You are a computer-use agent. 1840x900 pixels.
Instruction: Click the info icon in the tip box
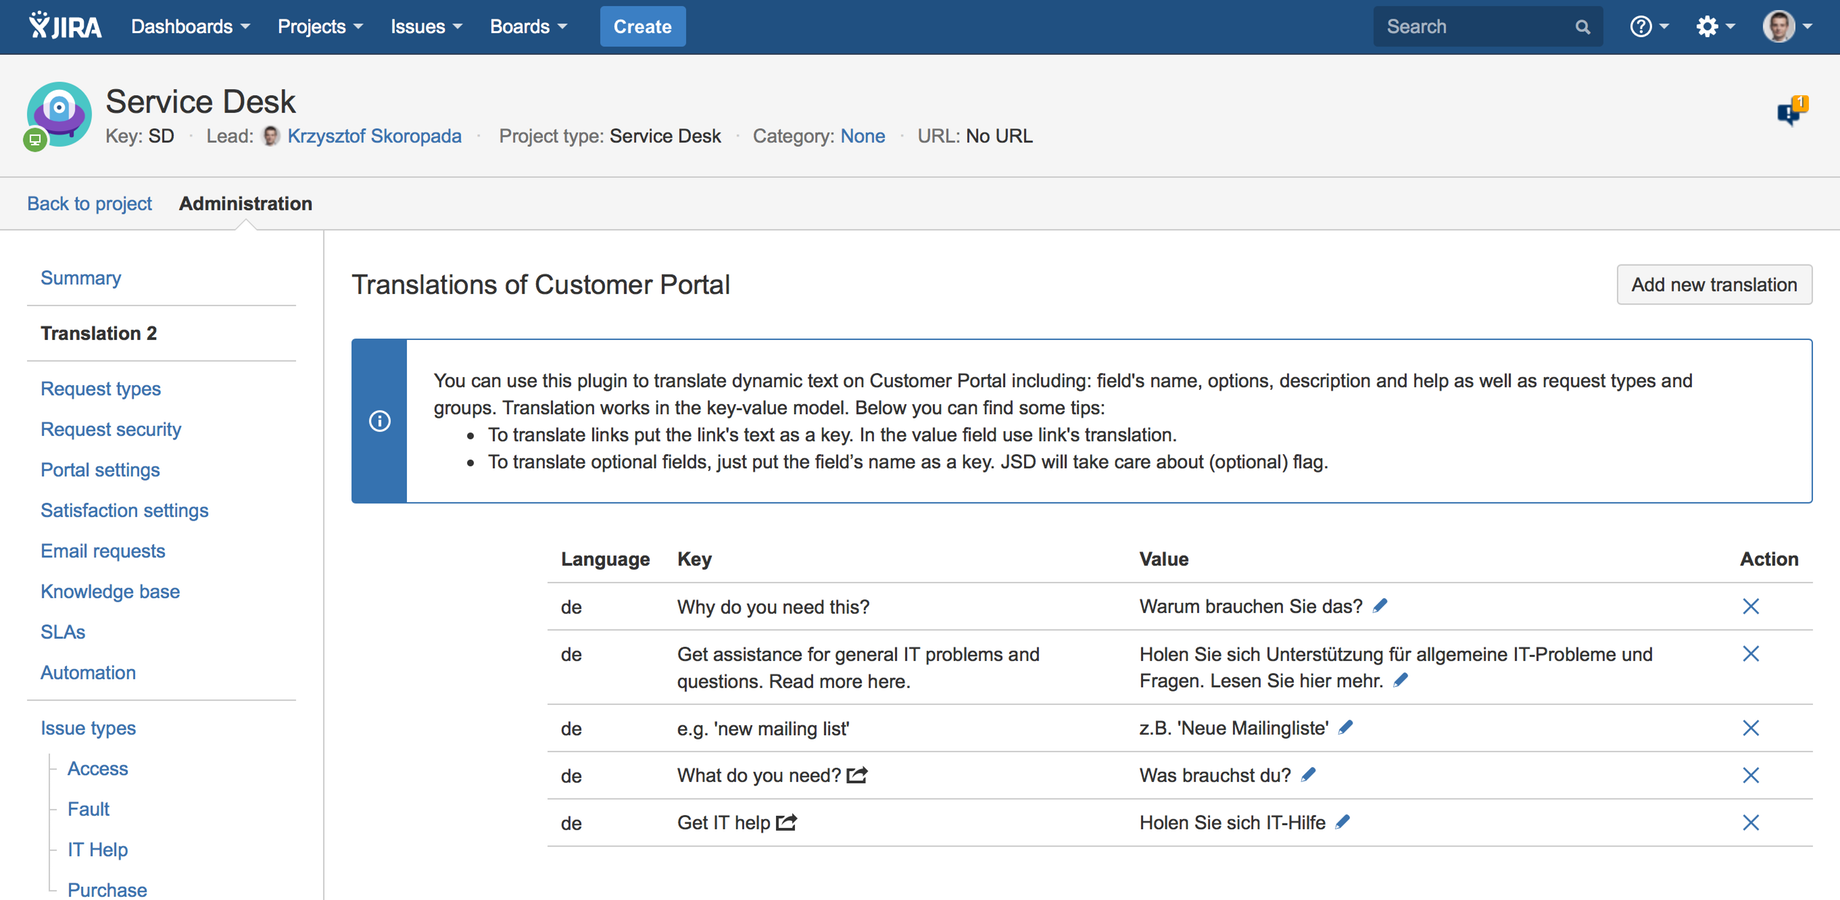379,421
